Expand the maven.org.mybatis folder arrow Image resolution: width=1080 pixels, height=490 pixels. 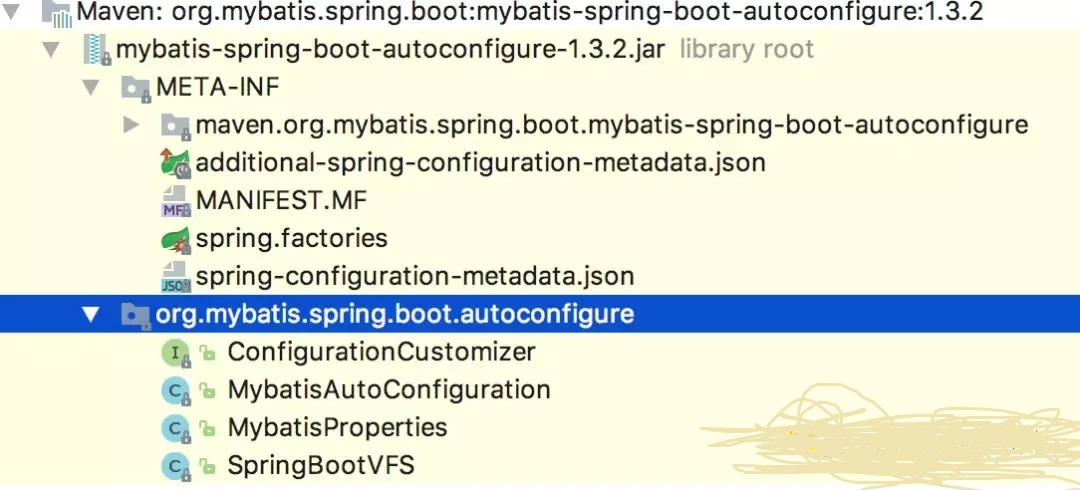pos(131,125)
